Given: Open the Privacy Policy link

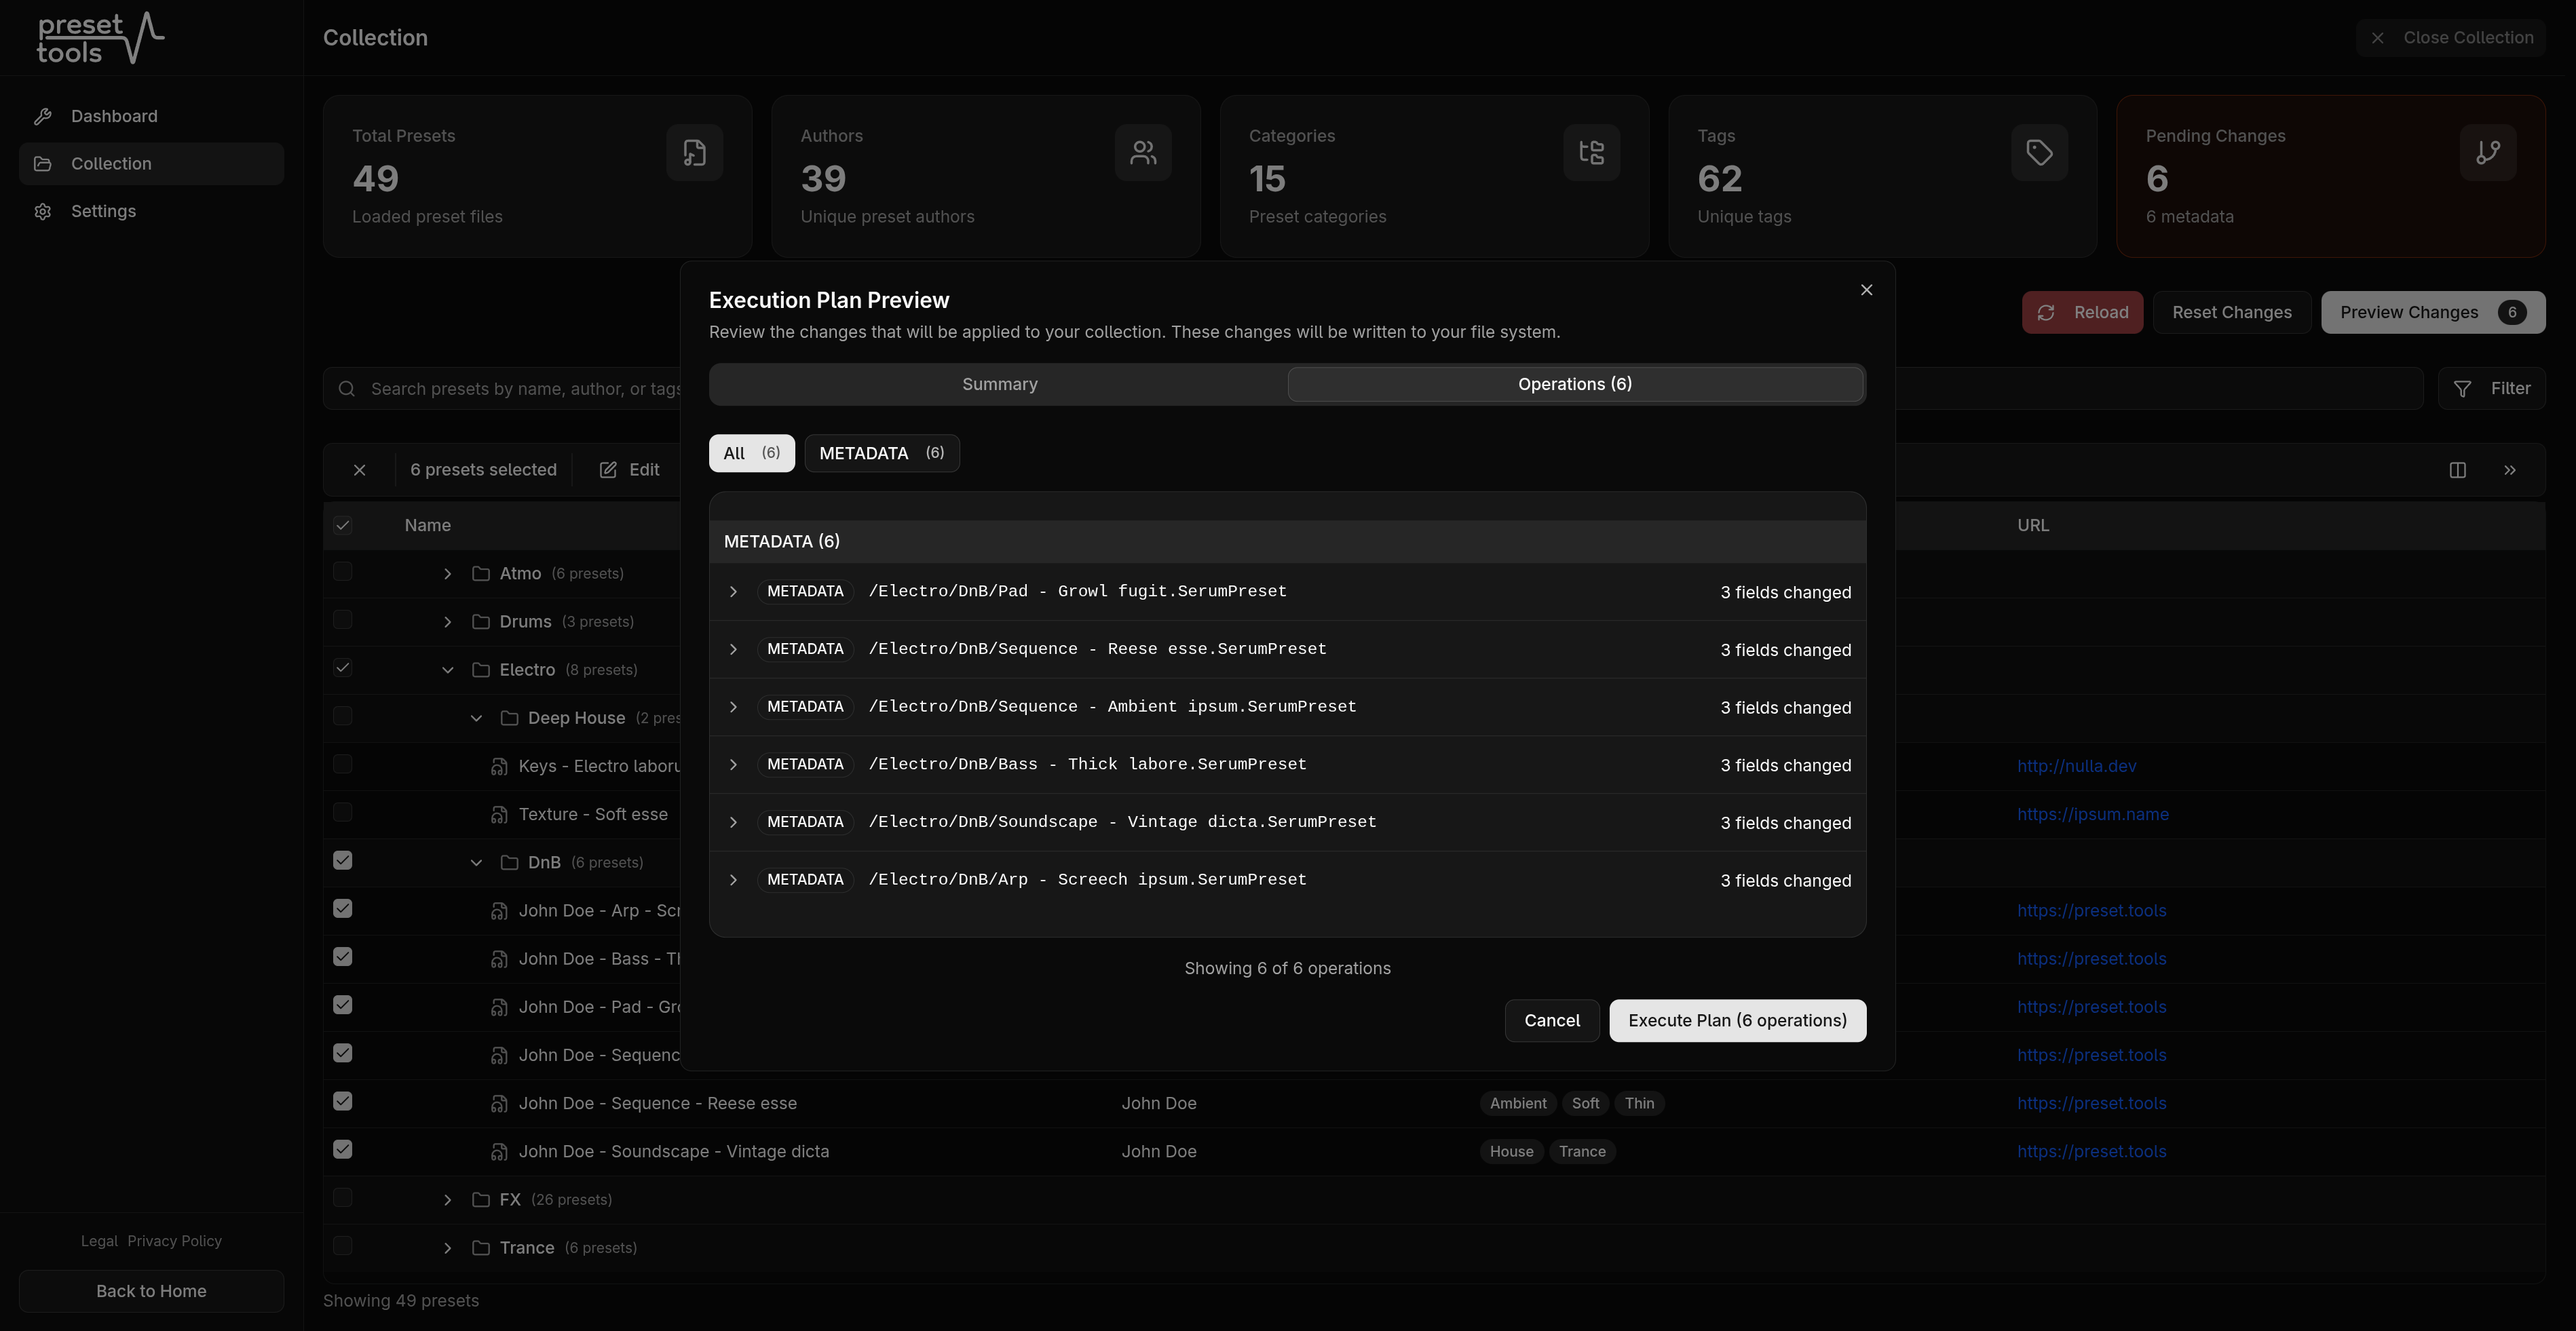Looking at the screenshot, I should pos(175,1240).
